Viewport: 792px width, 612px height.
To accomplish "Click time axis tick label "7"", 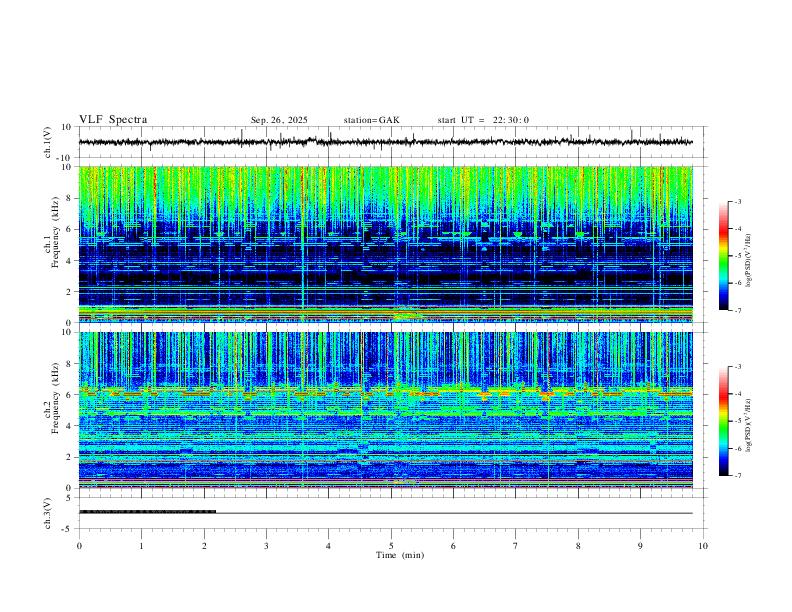I will [x=516, y=546].
